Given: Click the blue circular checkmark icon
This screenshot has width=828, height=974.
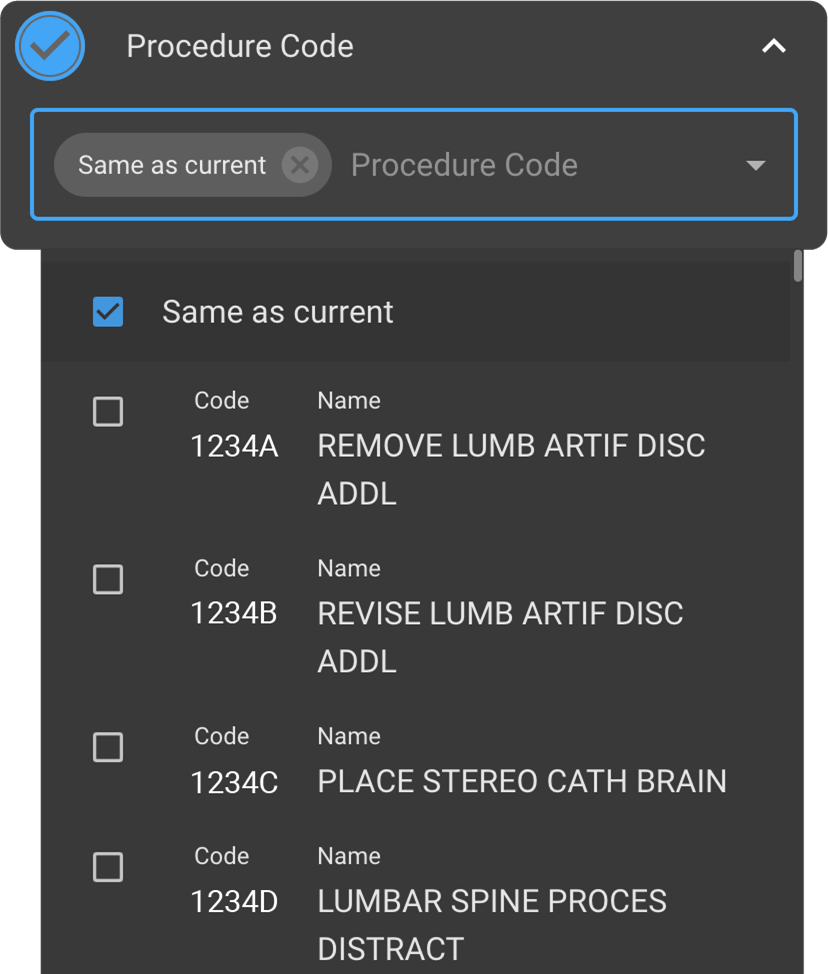Looking at the screenshot, I should coord(50,46).
